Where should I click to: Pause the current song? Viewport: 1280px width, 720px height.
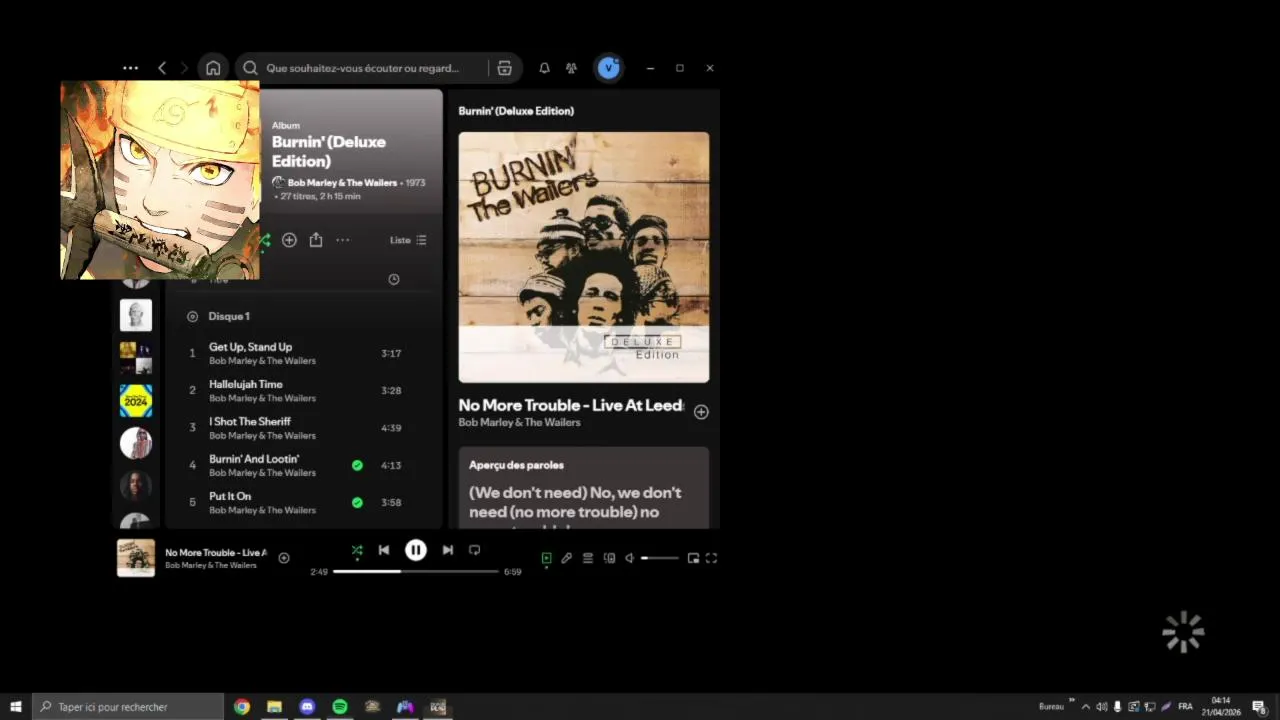click(x=416, y=550)
